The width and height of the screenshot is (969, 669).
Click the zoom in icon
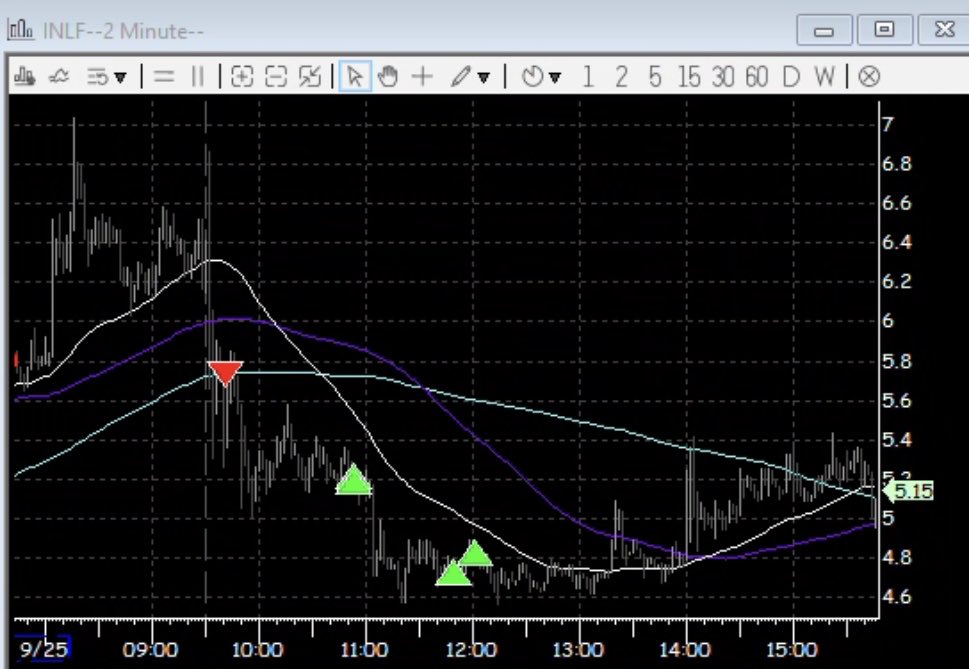click(242, 77)
